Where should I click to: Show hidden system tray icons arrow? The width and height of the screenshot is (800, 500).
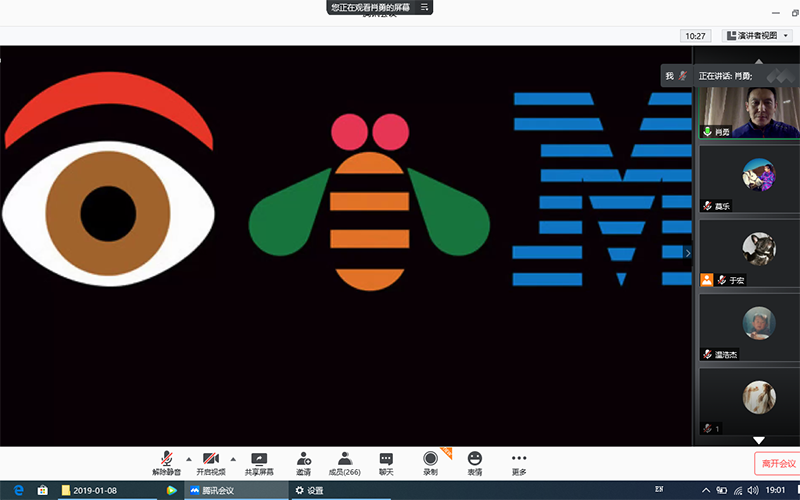pos(706,491)
